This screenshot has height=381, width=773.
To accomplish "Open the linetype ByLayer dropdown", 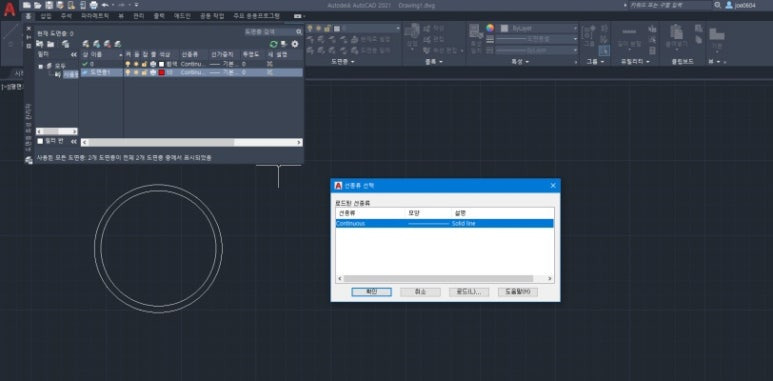I will coord(575,50).
